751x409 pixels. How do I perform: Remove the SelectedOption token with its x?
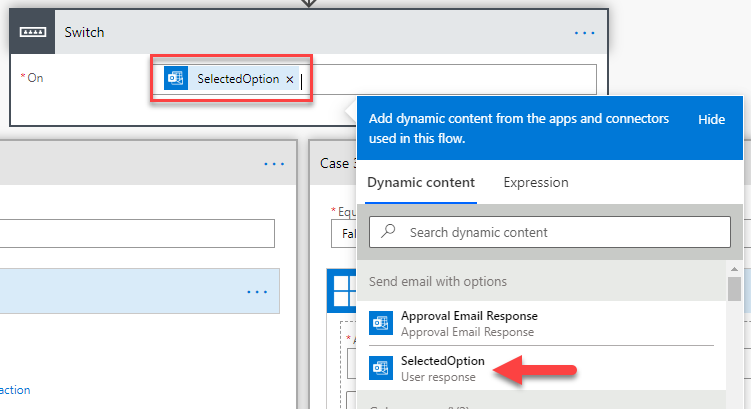click(x=290, y=80)
